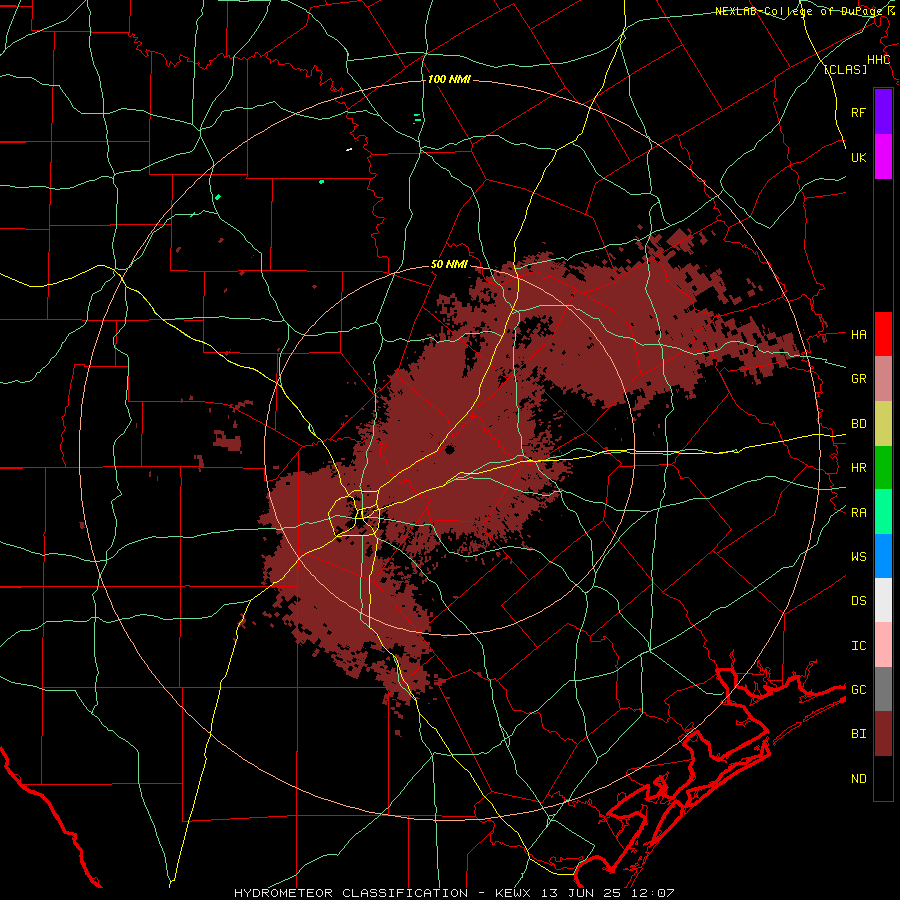Click the BI legend label
The height and width of the screenshot is (900, 900).
858,734
